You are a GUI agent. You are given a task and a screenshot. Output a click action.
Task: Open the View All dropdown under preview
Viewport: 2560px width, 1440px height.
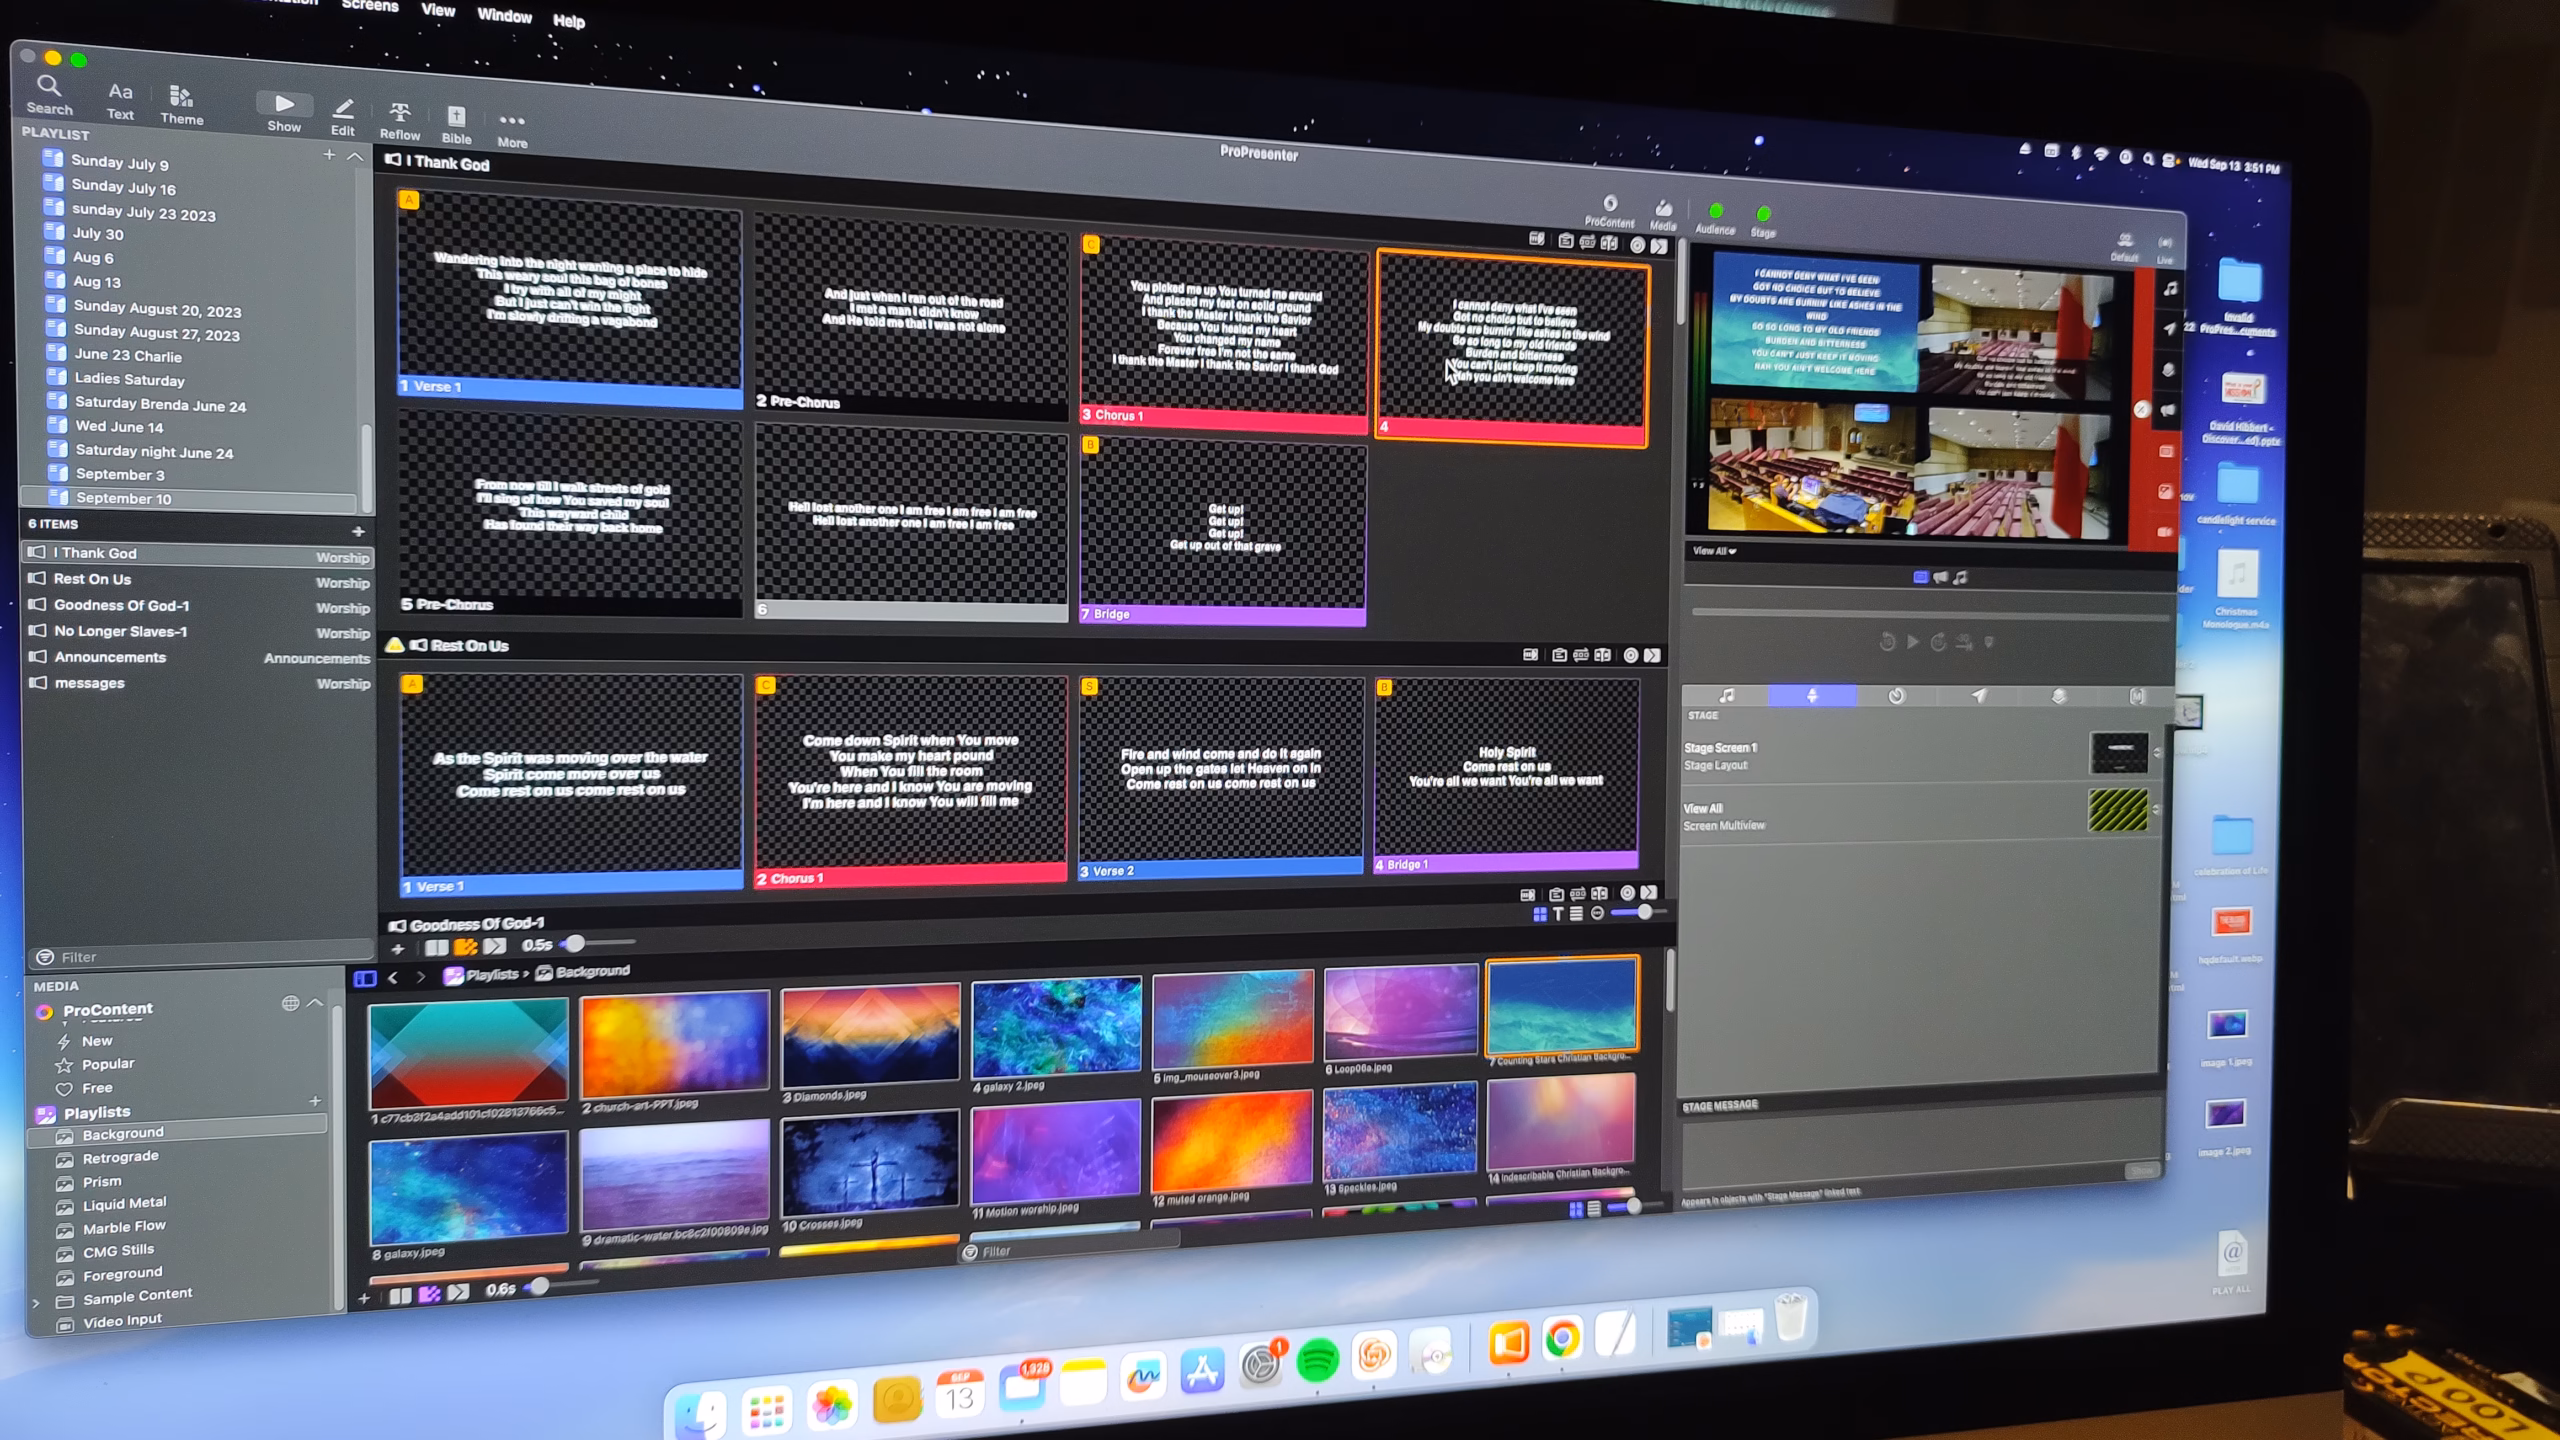tap(1714, 551)
